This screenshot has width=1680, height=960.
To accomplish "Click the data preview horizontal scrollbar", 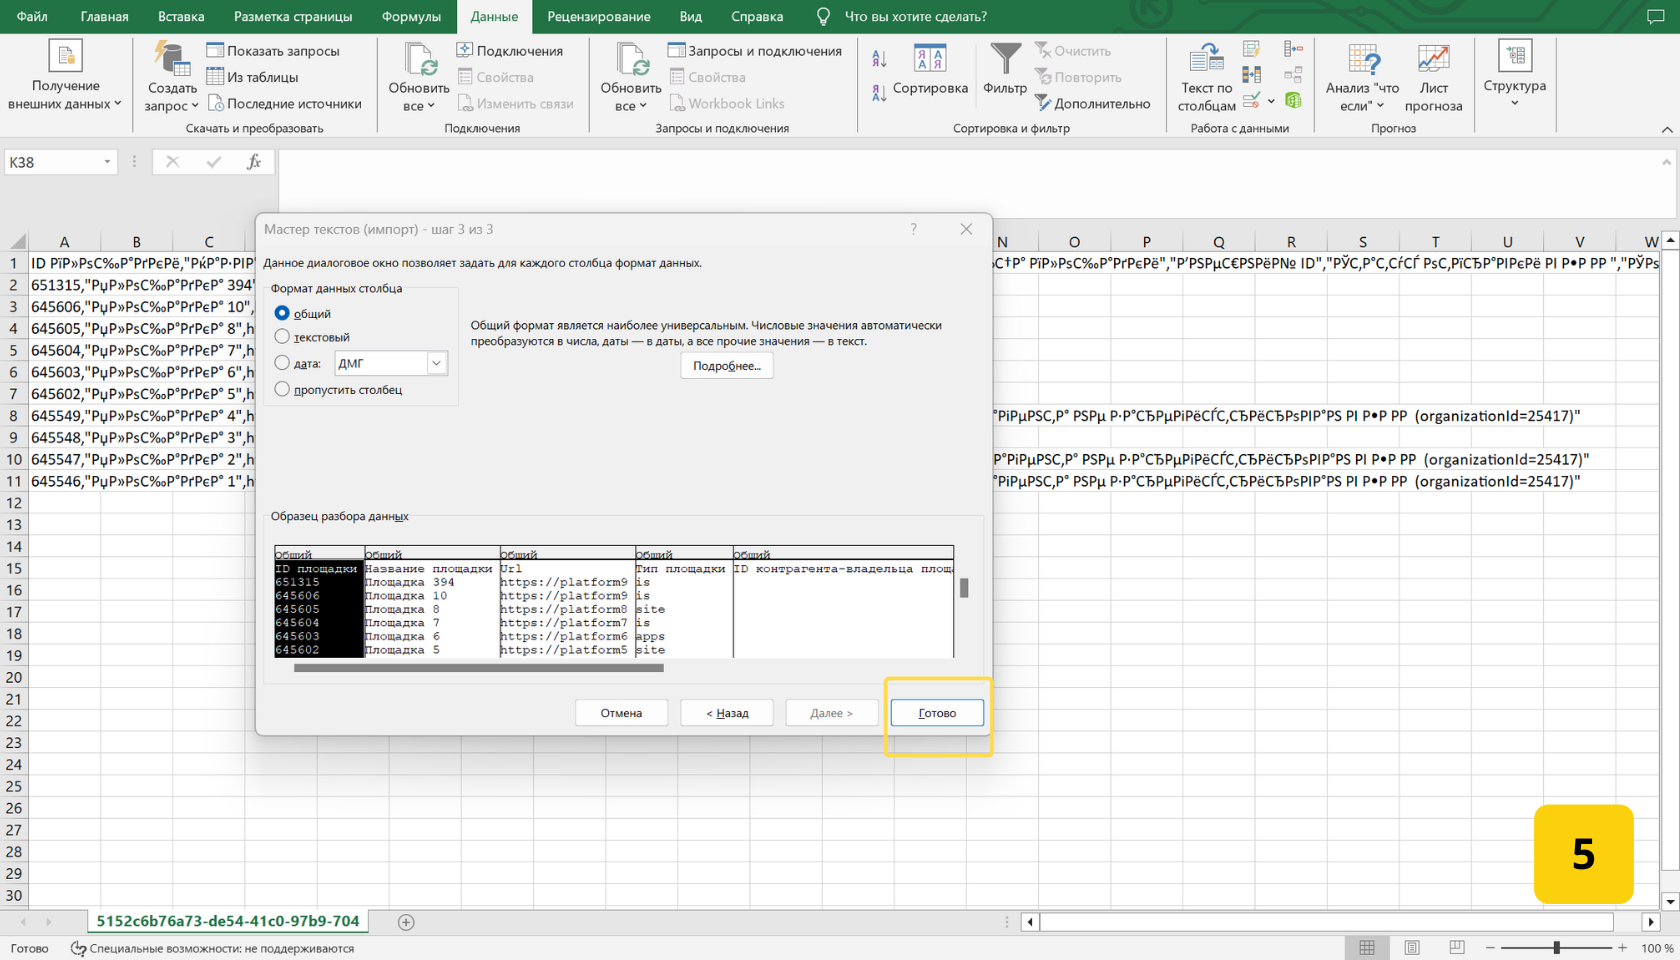I will [478, 668].
